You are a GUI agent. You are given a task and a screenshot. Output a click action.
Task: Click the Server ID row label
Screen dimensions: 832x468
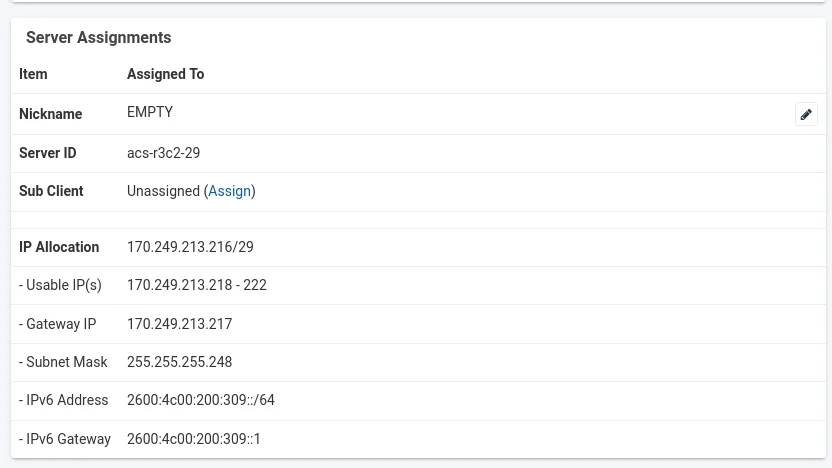[47, 153]
